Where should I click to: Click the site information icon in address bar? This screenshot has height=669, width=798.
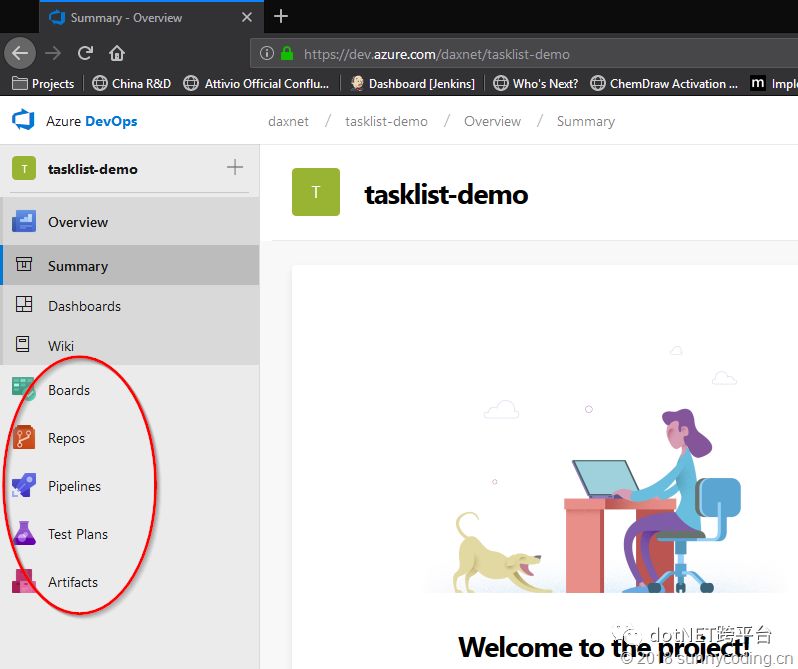coord(267,53)
